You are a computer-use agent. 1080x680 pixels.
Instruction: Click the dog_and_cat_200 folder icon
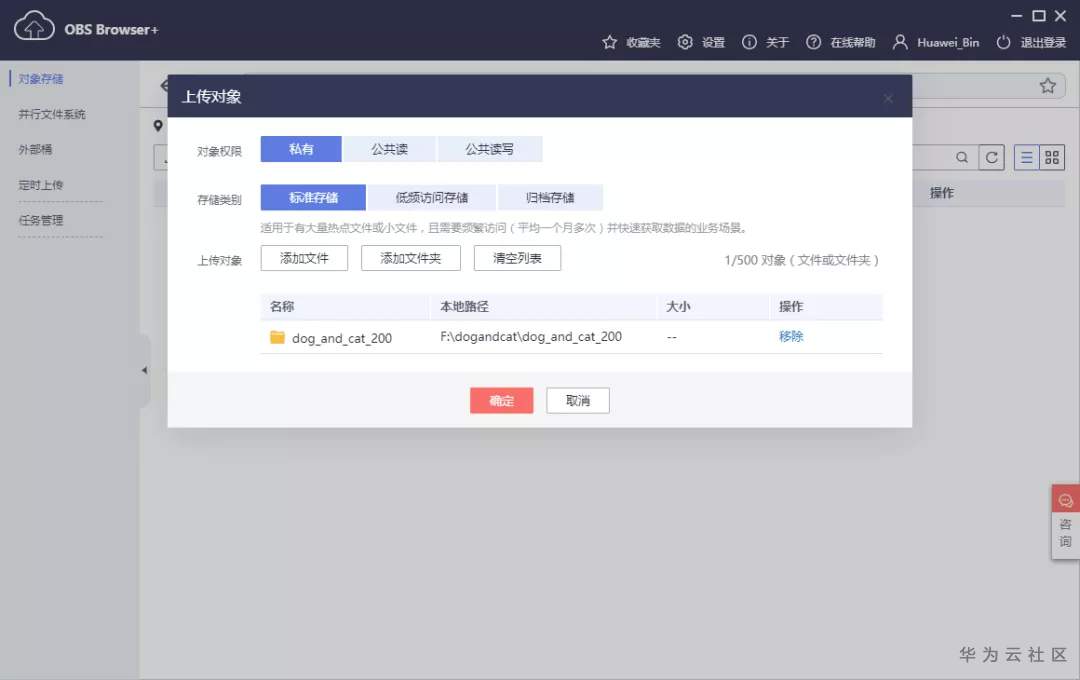pos(277,337)
